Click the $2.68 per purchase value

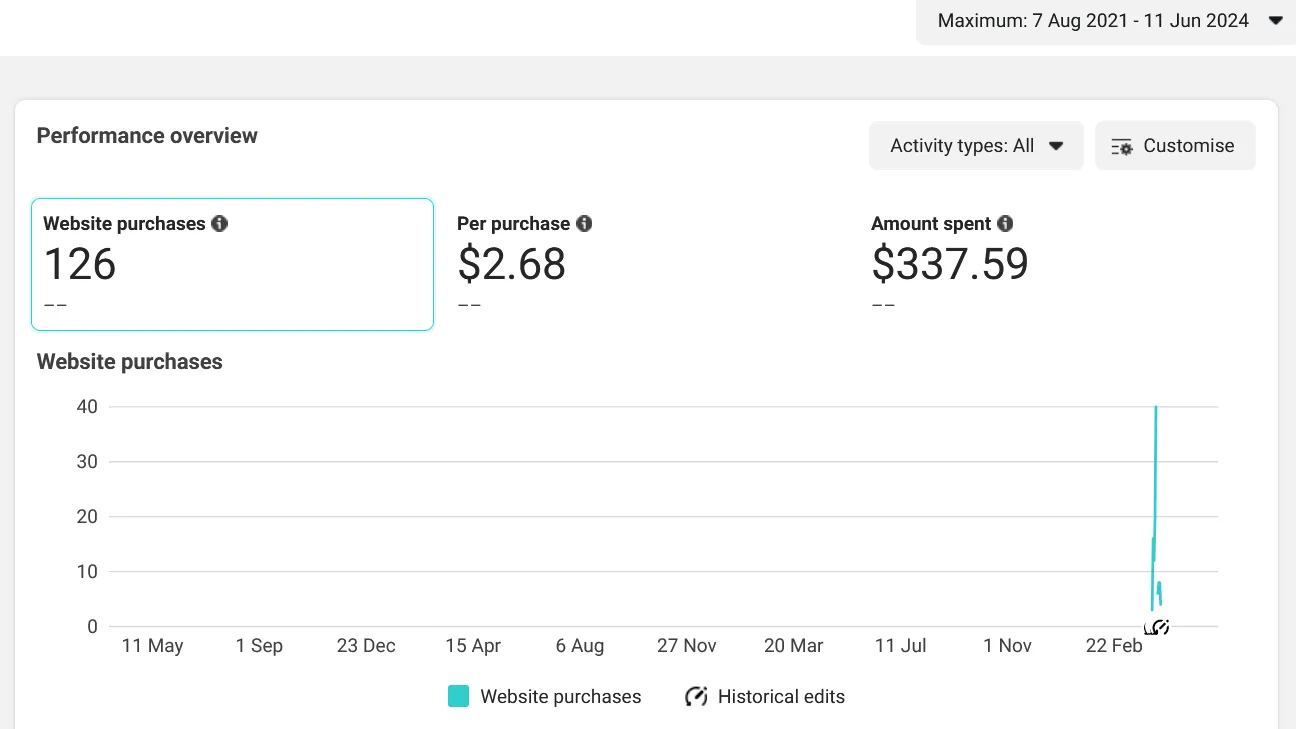click(511, 264)
